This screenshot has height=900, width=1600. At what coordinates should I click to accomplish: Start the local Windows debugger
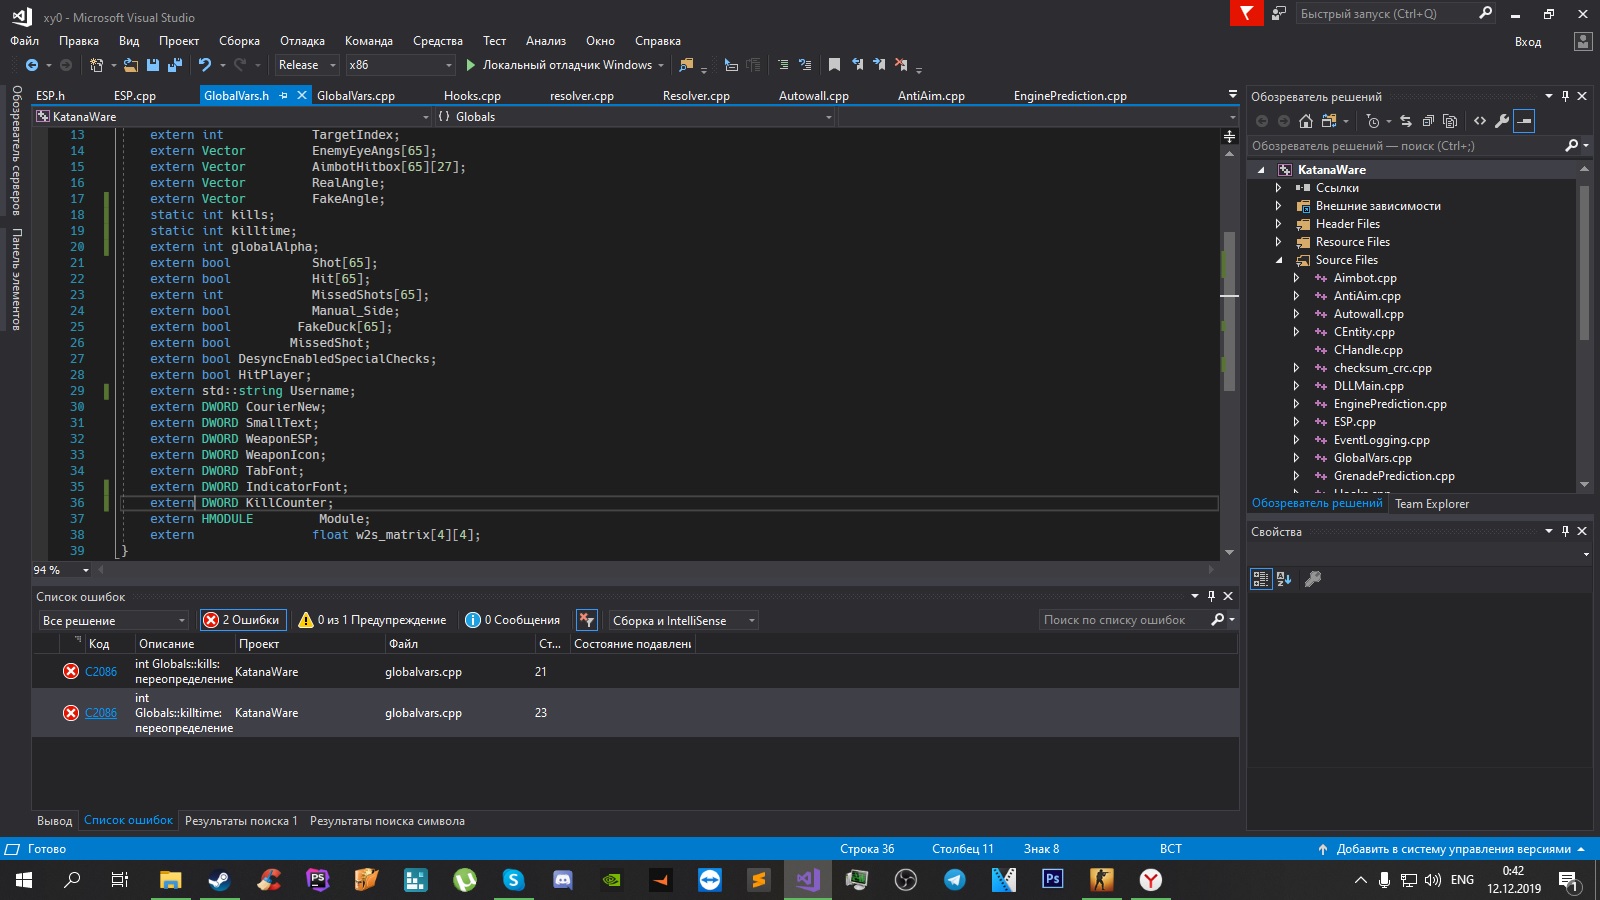tap(471, 65)
